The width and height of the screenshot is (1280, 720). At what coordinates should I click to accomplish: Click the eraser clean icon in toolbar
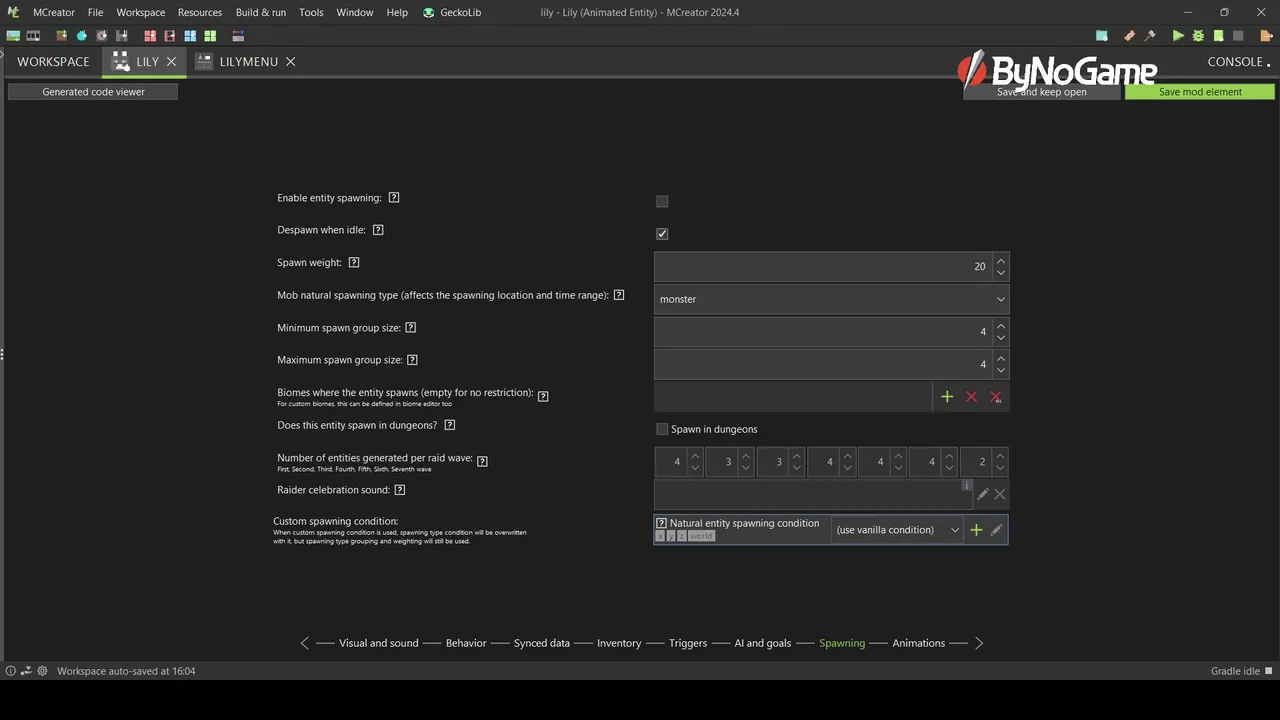[1130, 36]
